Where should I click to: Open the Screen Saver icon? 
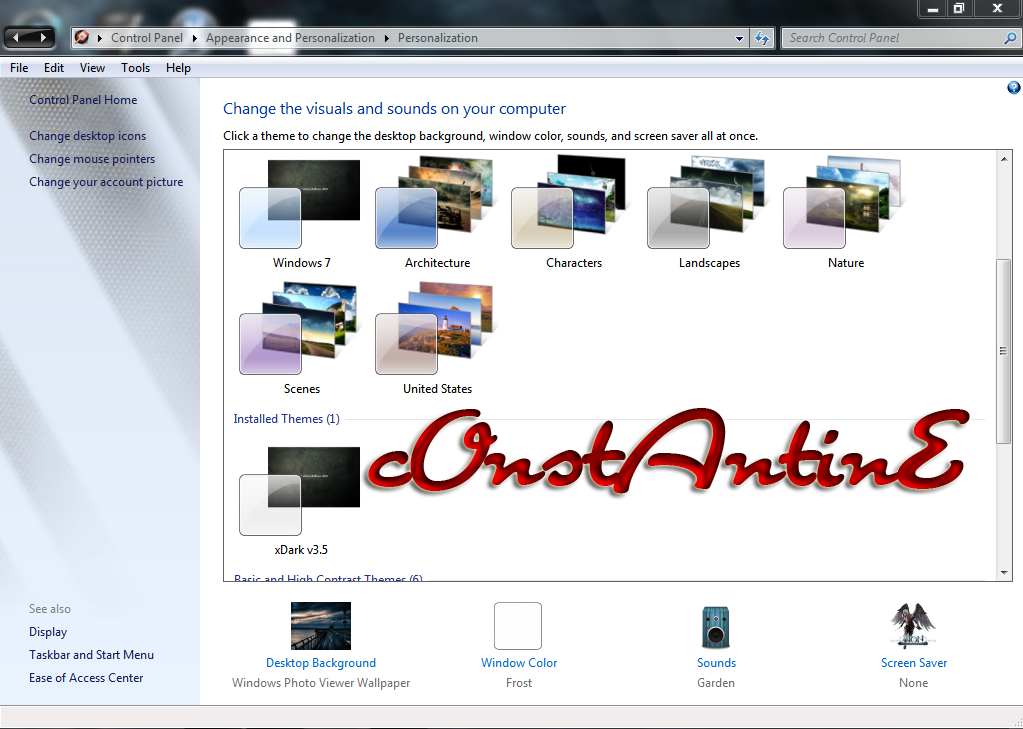tap(913, 625)
